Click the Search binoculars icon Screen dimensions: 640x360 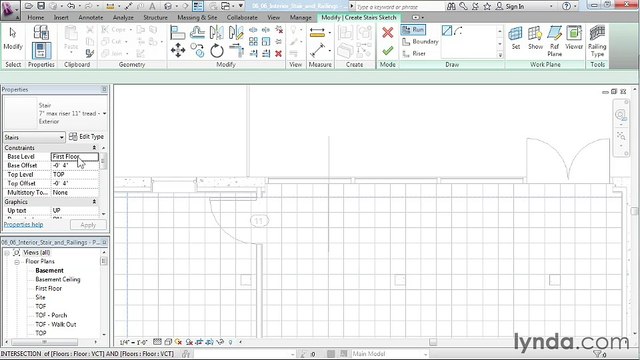pyautogui.click(x=451, y=6)
